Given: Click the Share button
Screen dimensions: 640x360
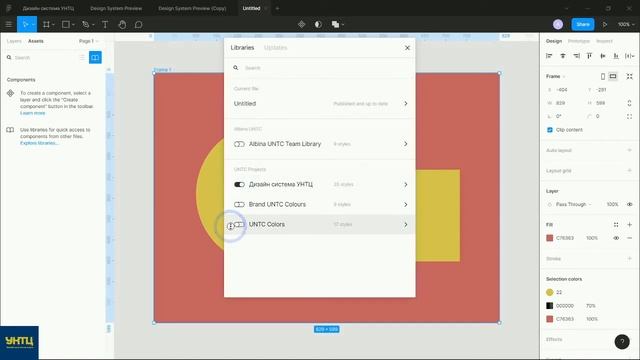Looking at the screenshot, I should (x=582, y=24).
